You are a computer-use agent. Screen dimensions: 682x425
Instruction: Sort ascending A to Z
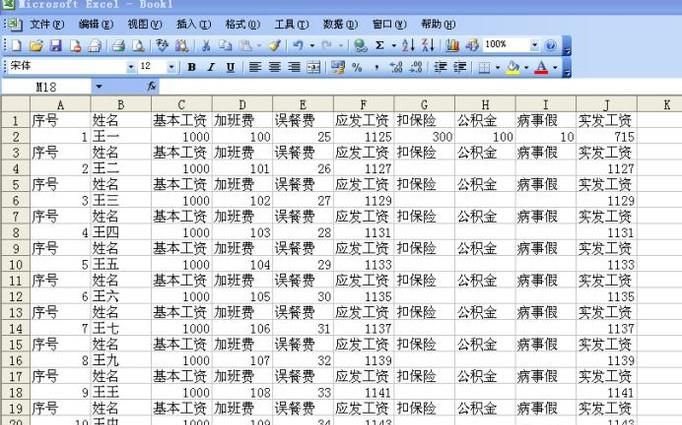pos(408,45)
